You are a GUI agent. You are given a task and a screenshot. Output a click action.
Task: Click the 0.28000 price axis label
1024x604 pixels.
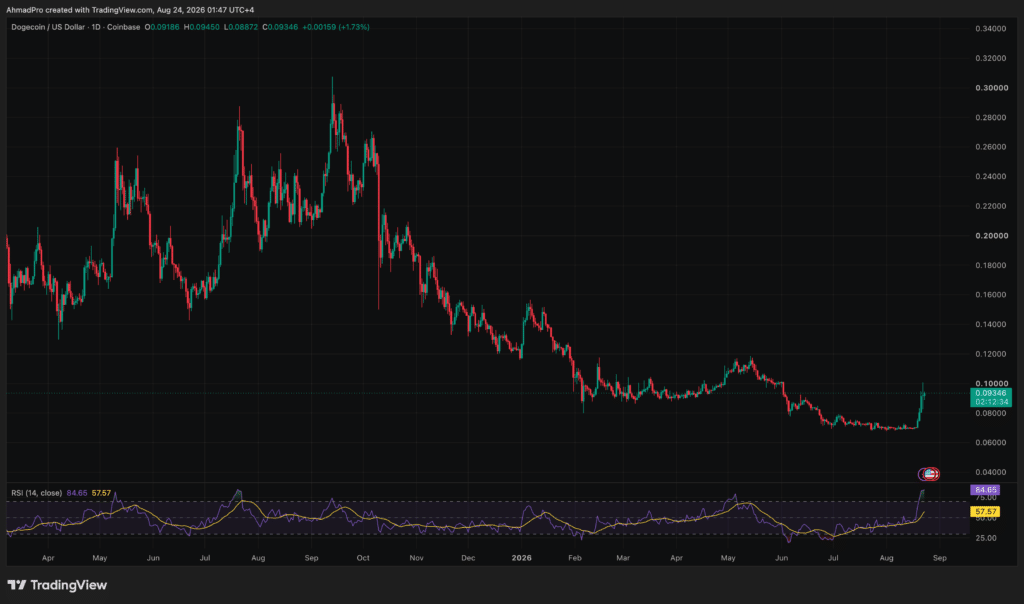[991, 118]
